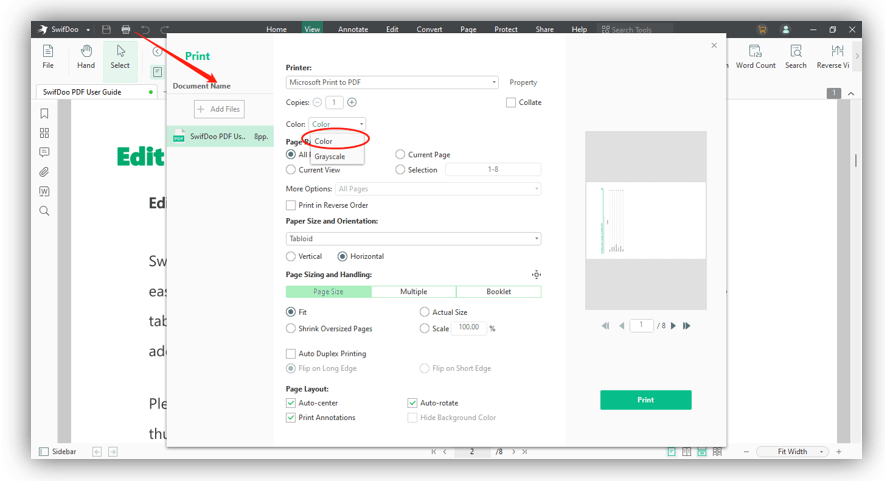885x481 pixels.
Task: Open the Protect menu tab
Action: pos(506,29)
